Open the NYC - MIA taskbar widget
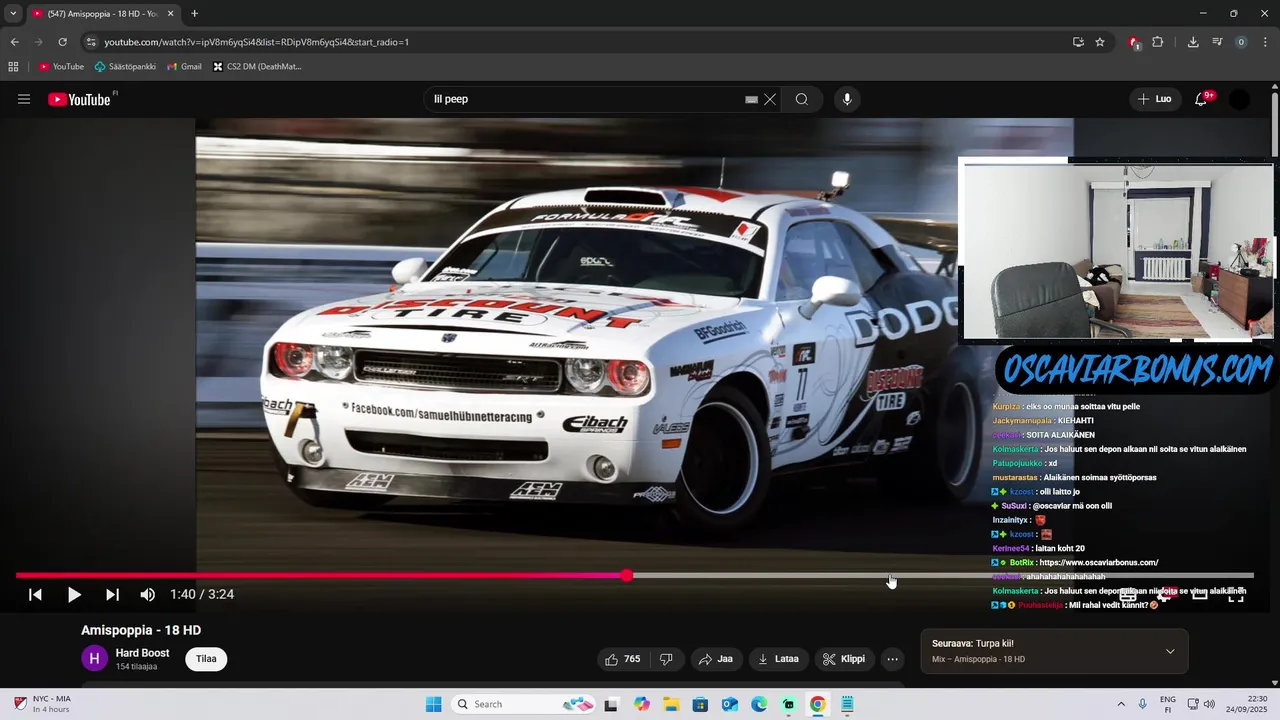This screenshot has width=1280, height=720. point(42,704)
